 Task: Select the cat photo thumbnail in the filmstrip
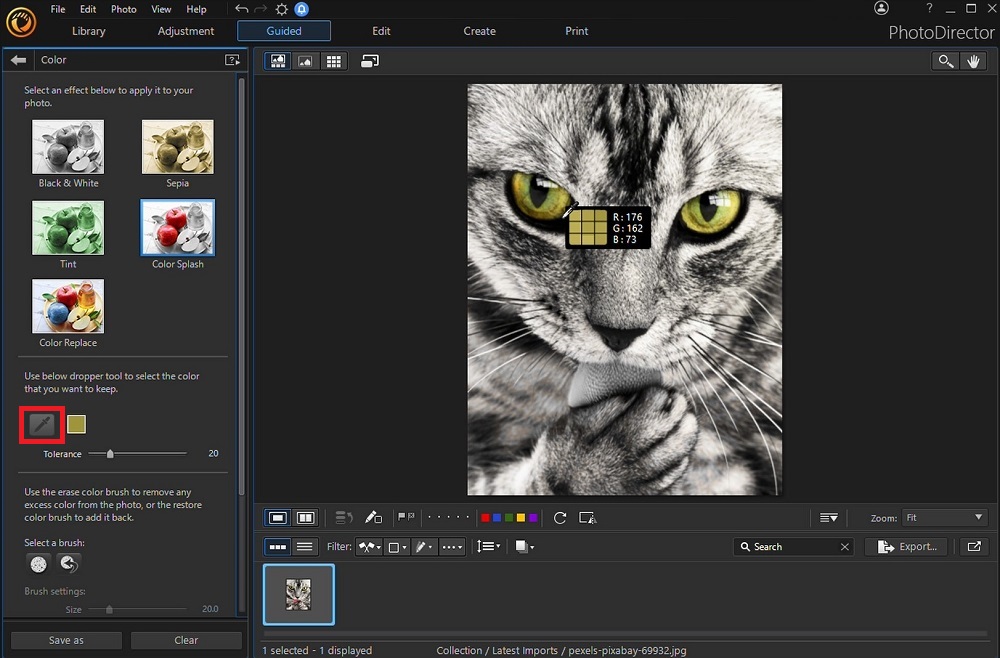click(298, 593)
